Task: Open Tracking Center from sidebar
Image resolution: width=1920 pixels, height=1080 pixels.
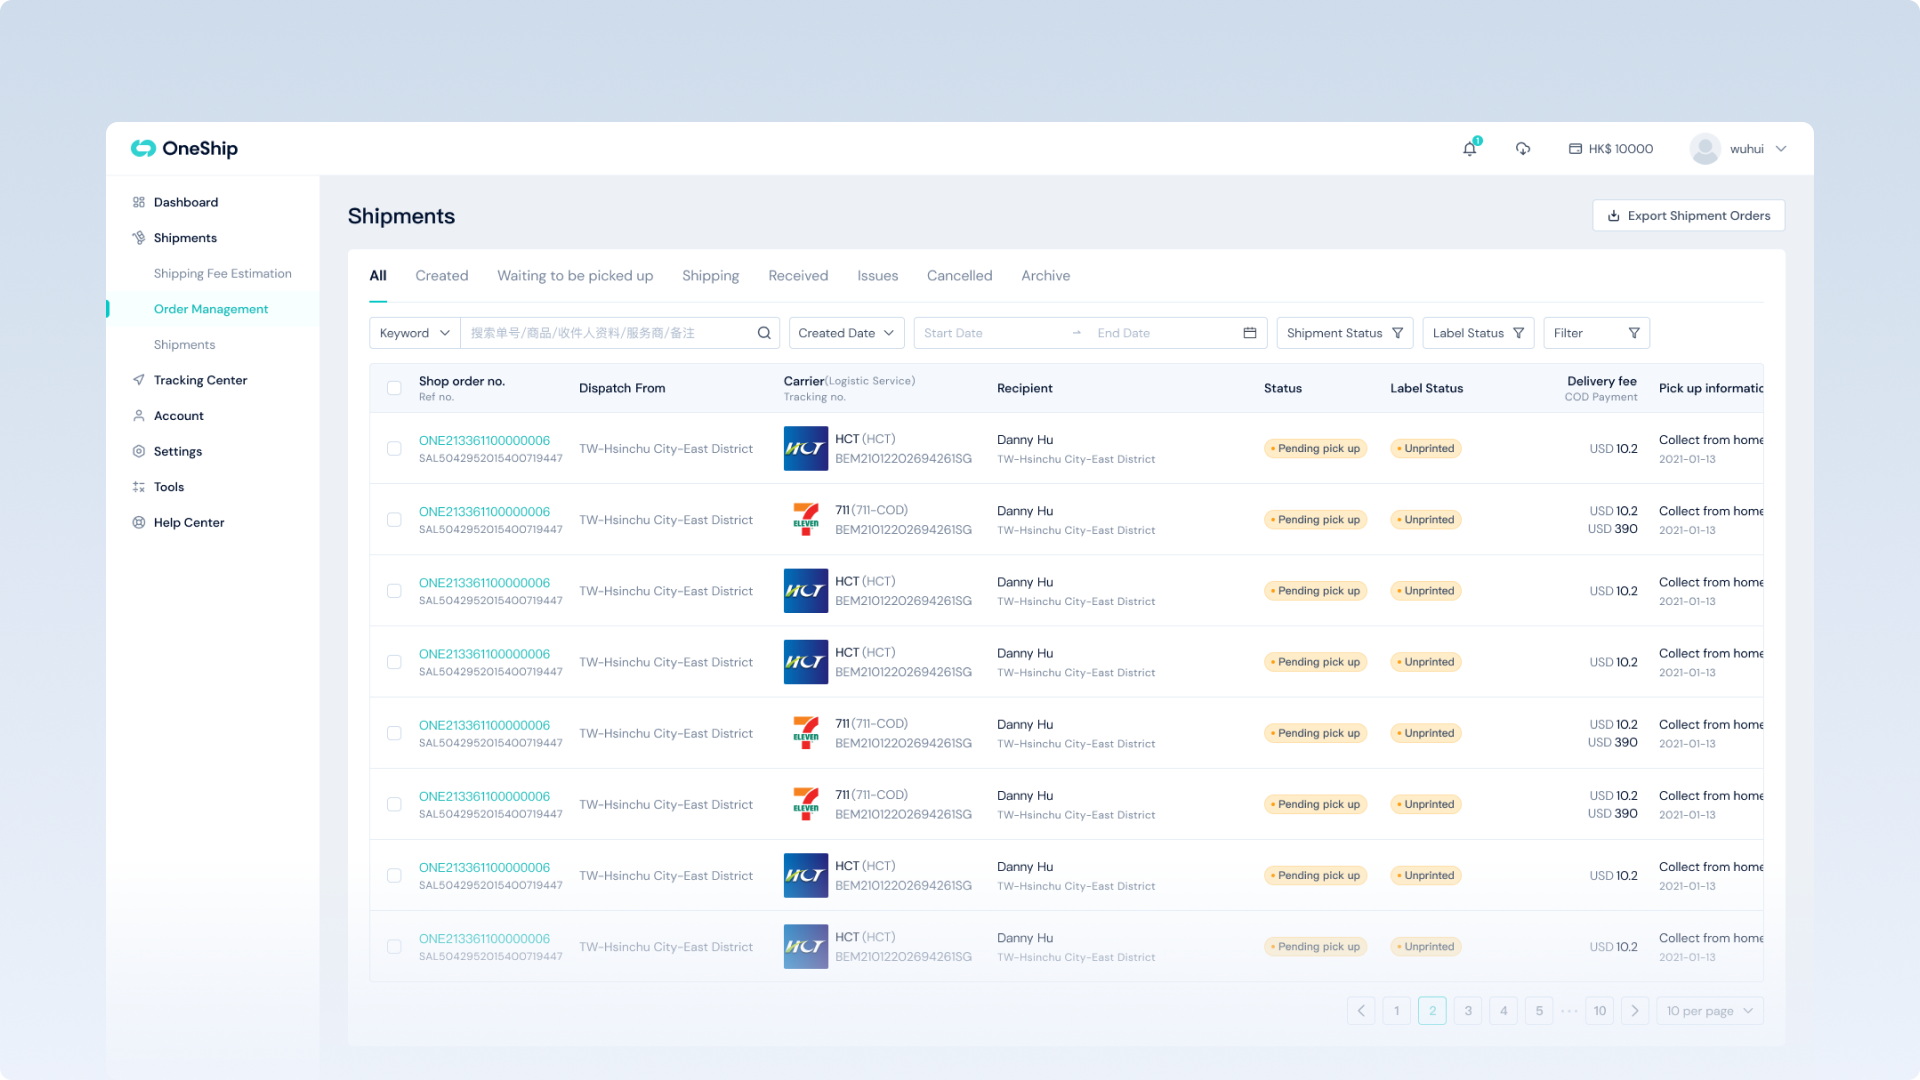Action: pos(200,380)
